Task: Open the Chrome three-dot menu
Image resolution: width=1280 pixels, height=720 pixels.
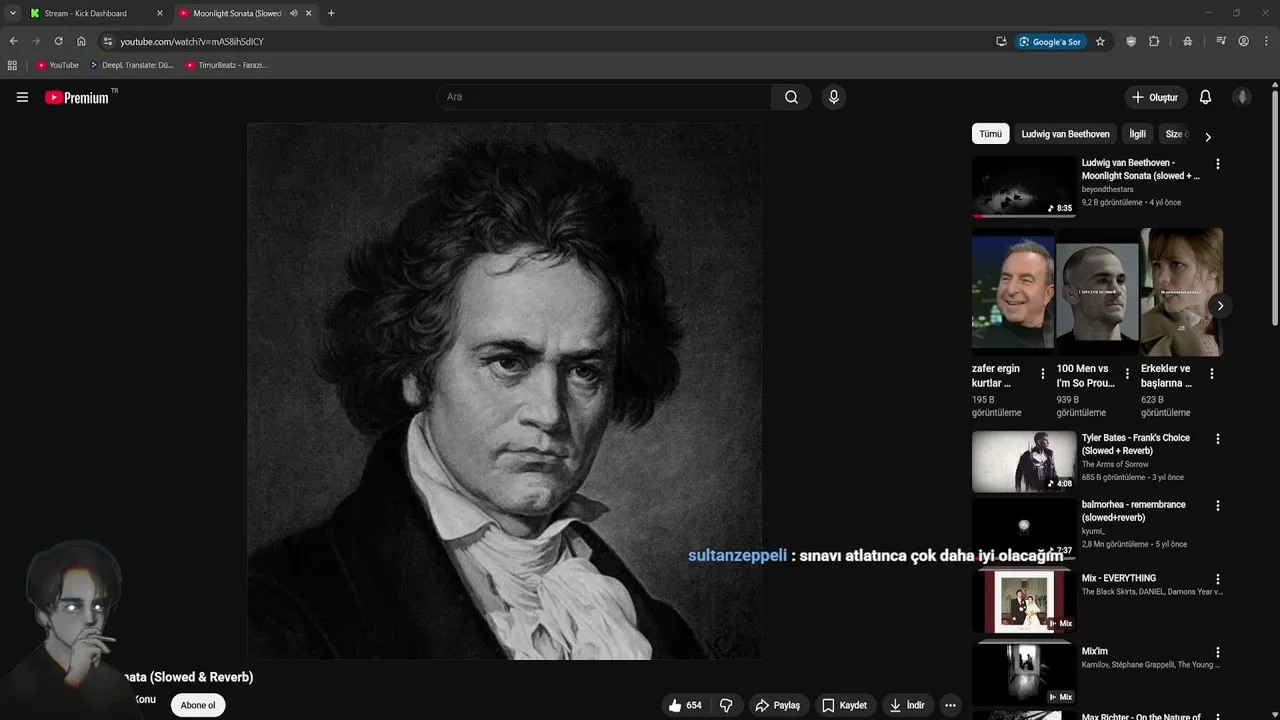Action: click(1265, 41)
